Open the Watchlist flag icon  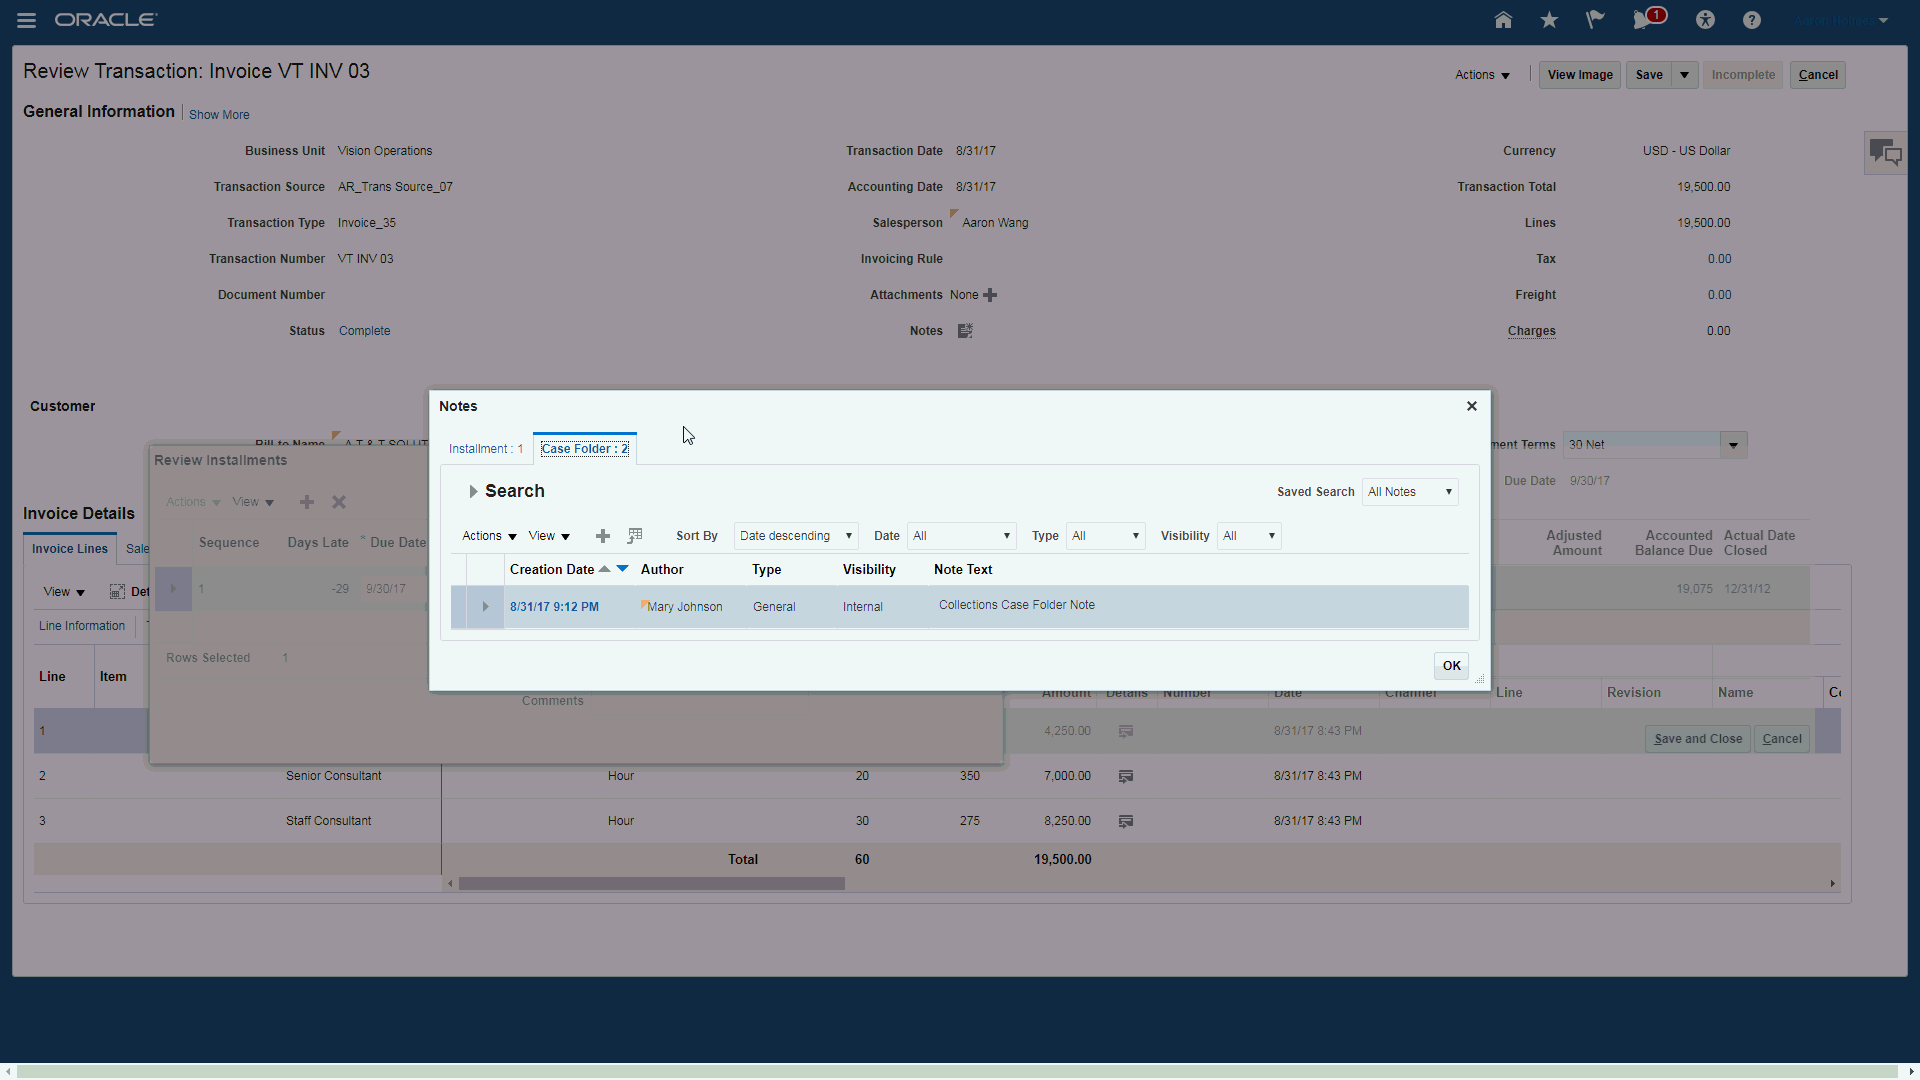click(x=1595, y=20)
